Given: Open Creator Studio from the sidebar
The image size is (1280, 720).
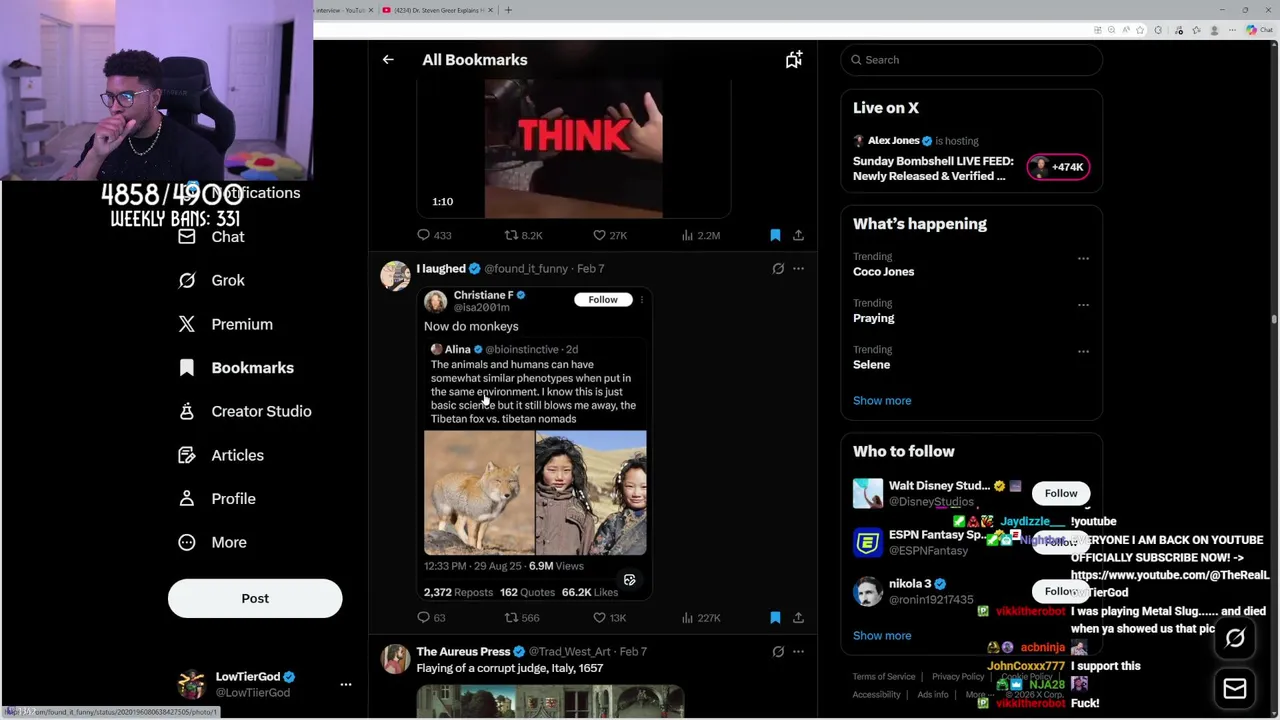Looking at the screenshot, I should tap(261, 411).
